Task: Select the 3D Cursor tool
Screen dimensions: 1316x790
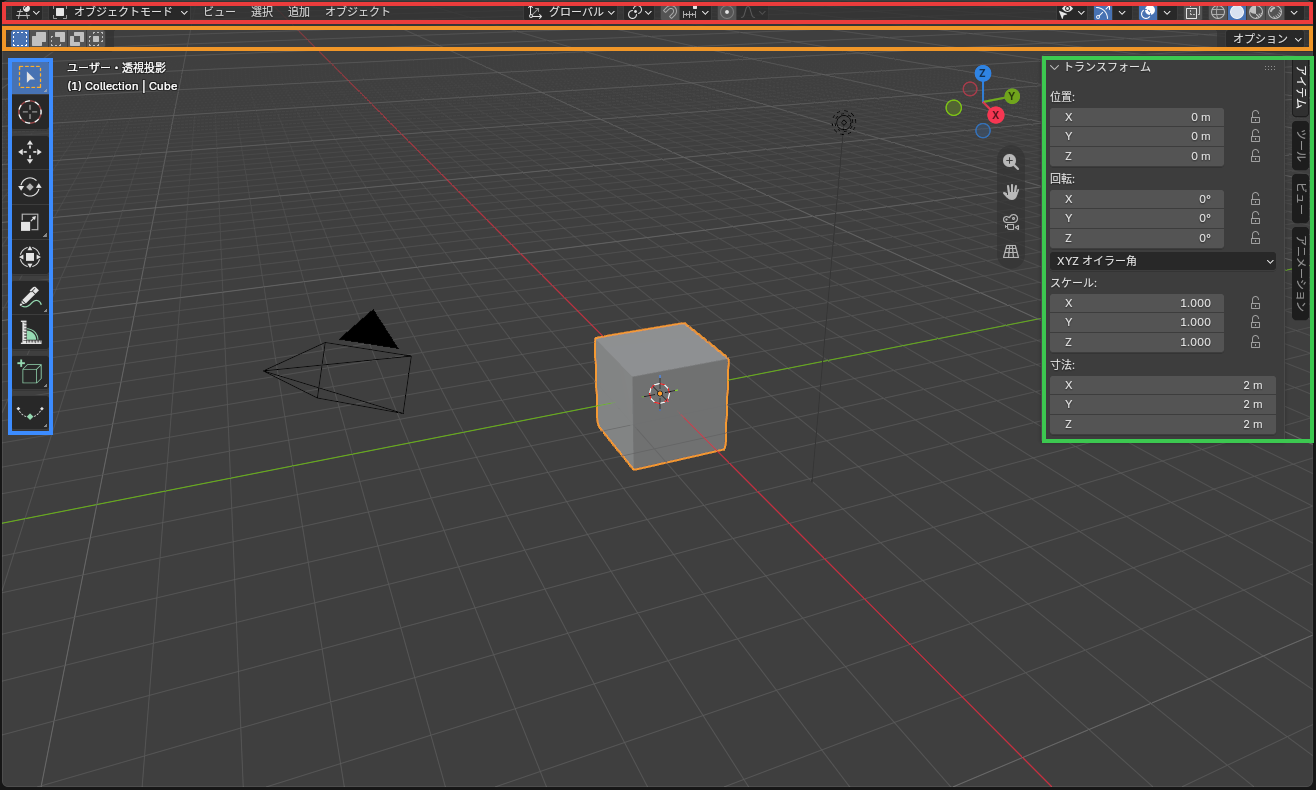Action: (x=30, y=112)
